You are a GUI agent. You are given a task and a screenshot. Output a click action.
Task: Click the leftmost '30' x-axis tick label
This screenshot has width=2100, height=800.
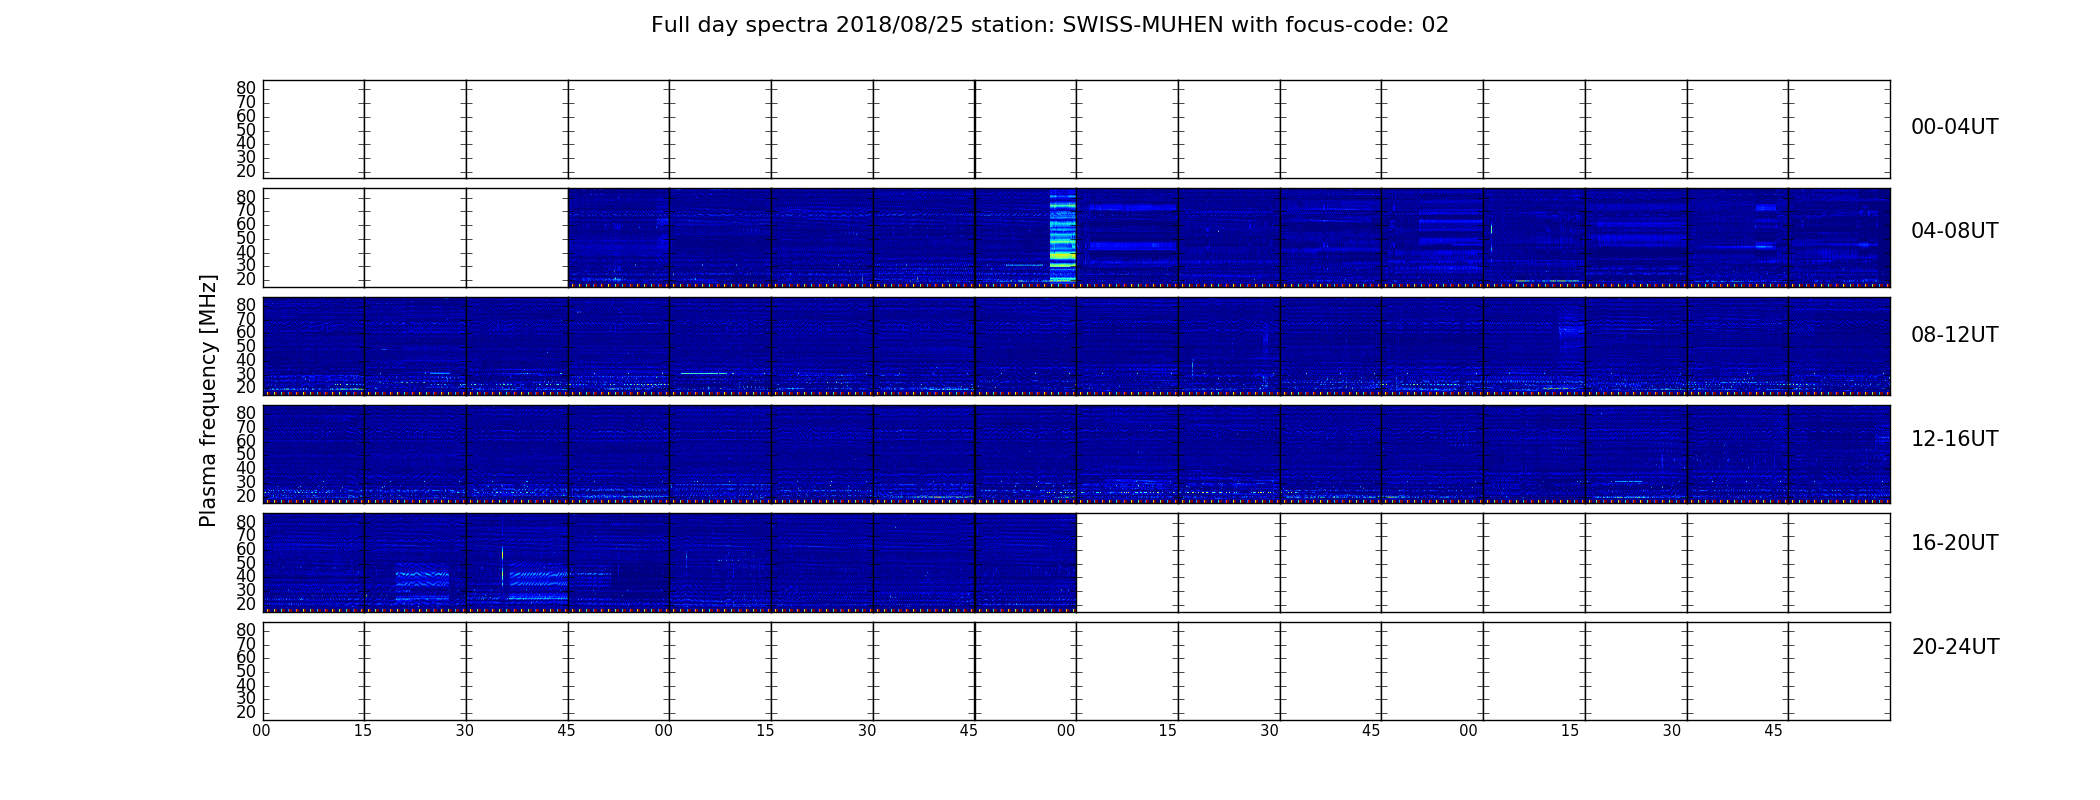click(x=465, y=731)
